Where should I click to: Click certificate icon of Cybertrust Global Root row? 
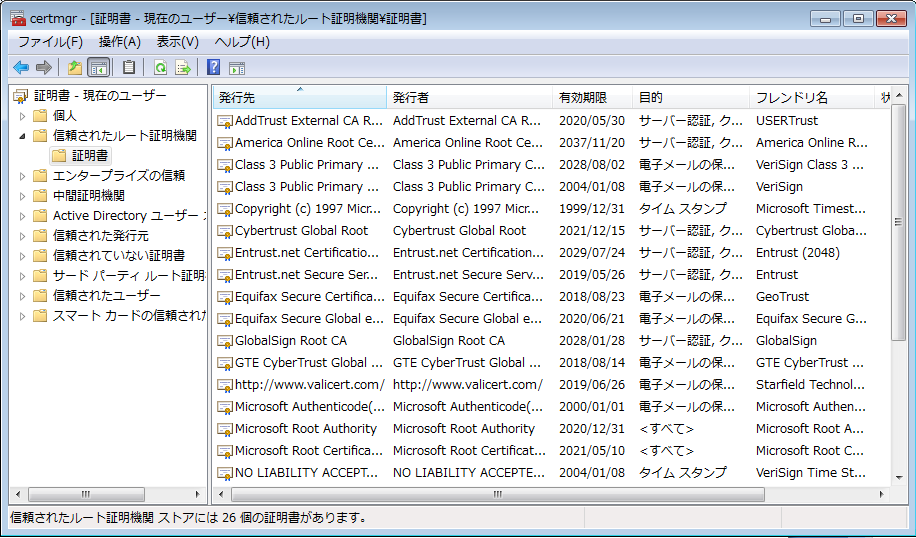(225, 231)
